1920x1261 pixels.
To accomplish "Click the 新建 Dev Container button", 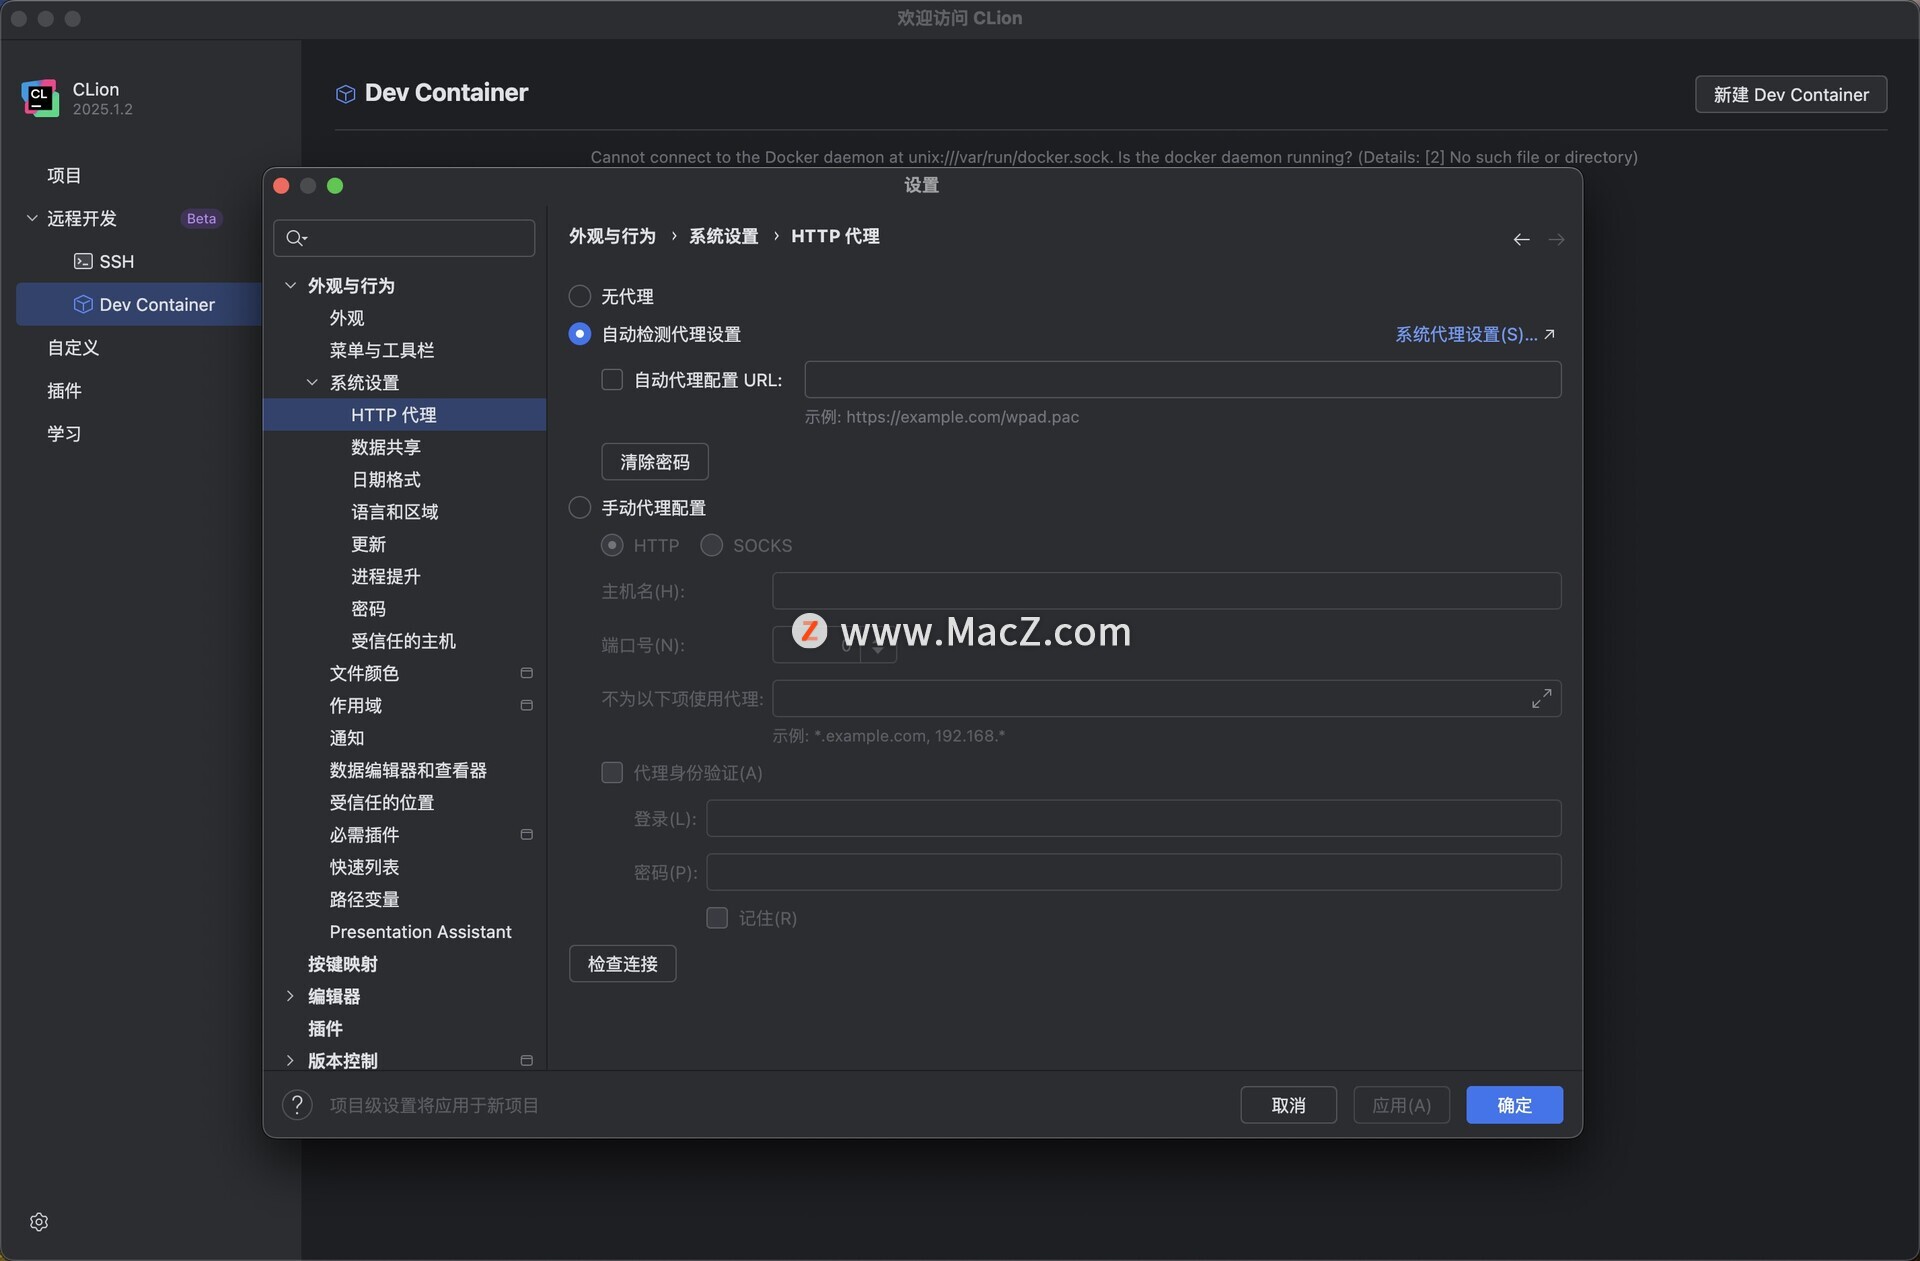I will [1791, 94].
